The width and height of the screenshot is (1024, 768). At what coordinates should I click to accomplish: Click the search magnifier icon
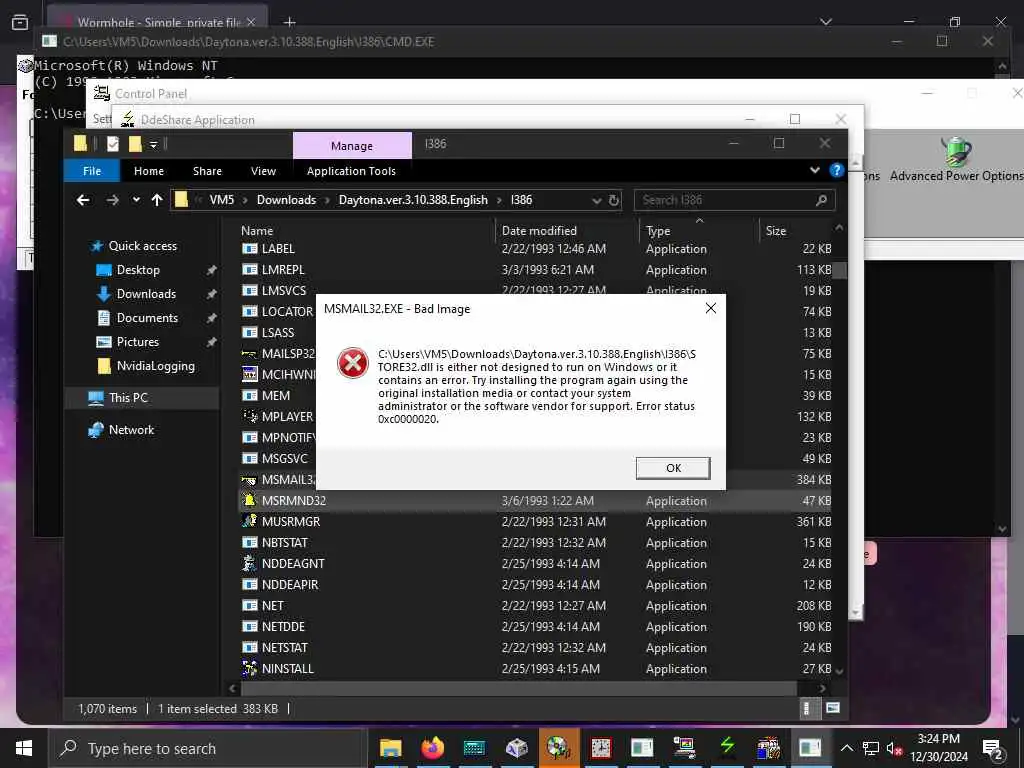point(822,200)
